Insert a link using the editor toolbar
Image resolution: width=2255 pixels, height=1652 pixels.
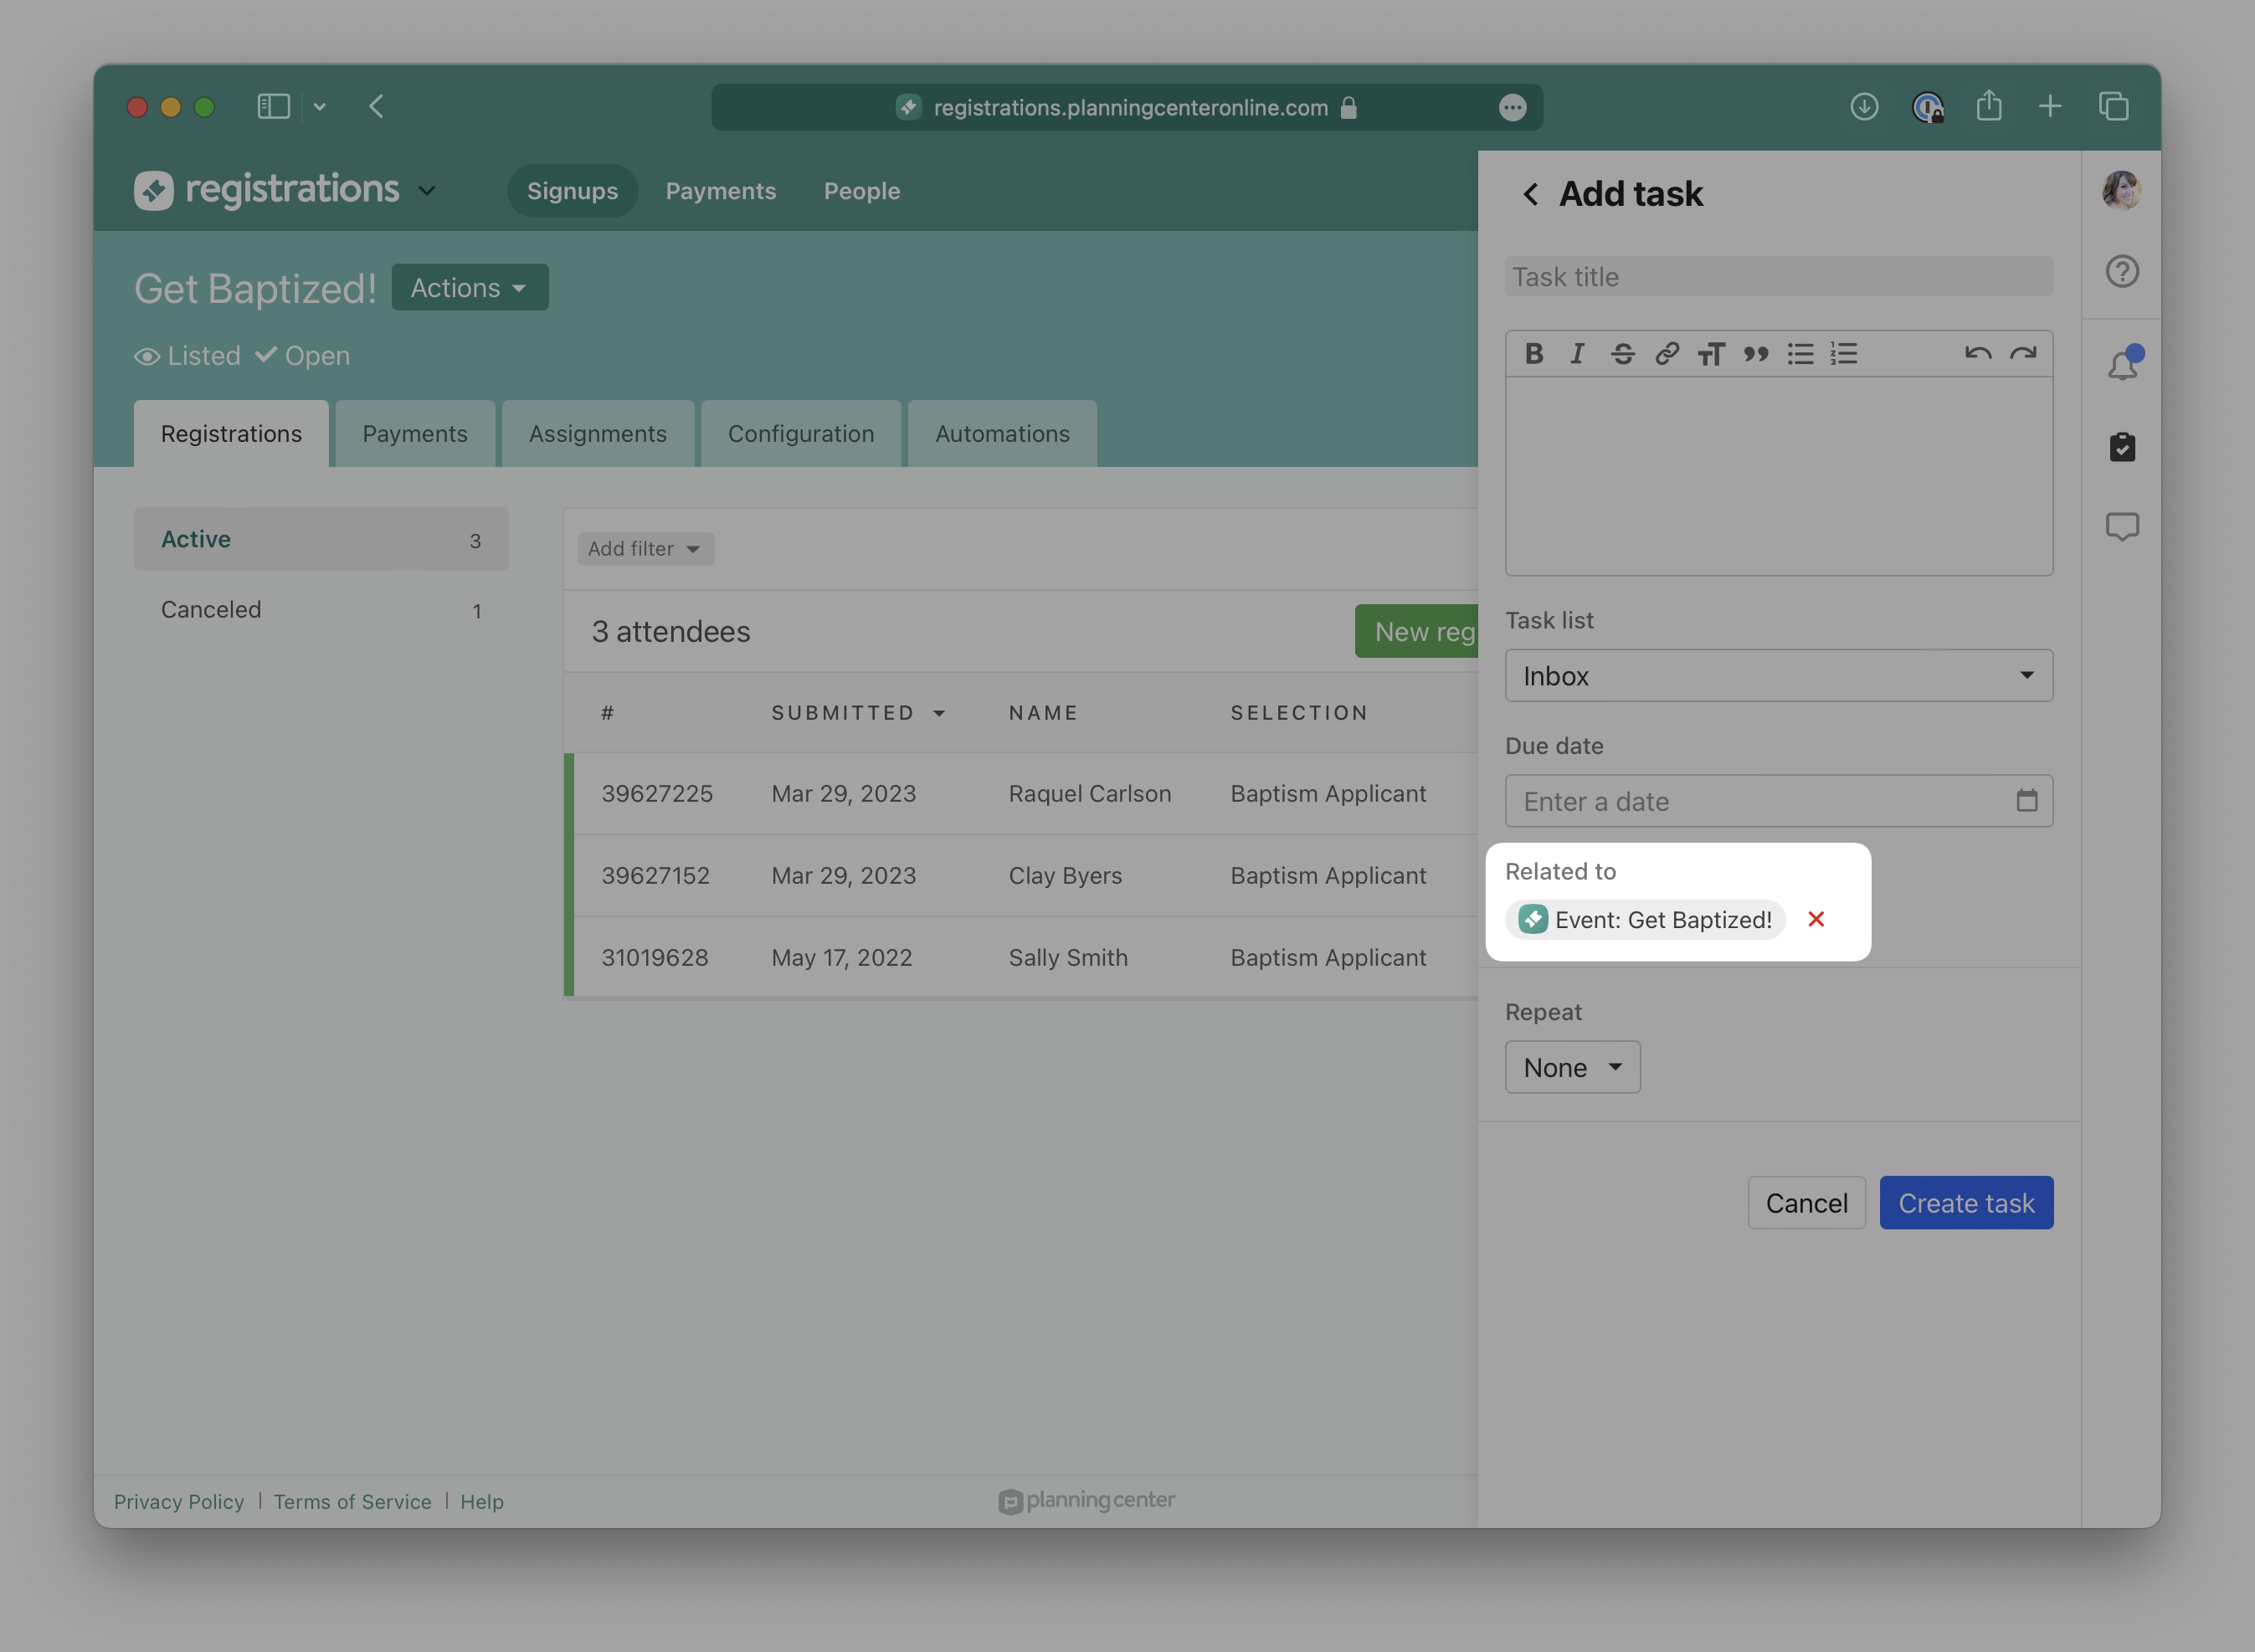point(1666,354)
